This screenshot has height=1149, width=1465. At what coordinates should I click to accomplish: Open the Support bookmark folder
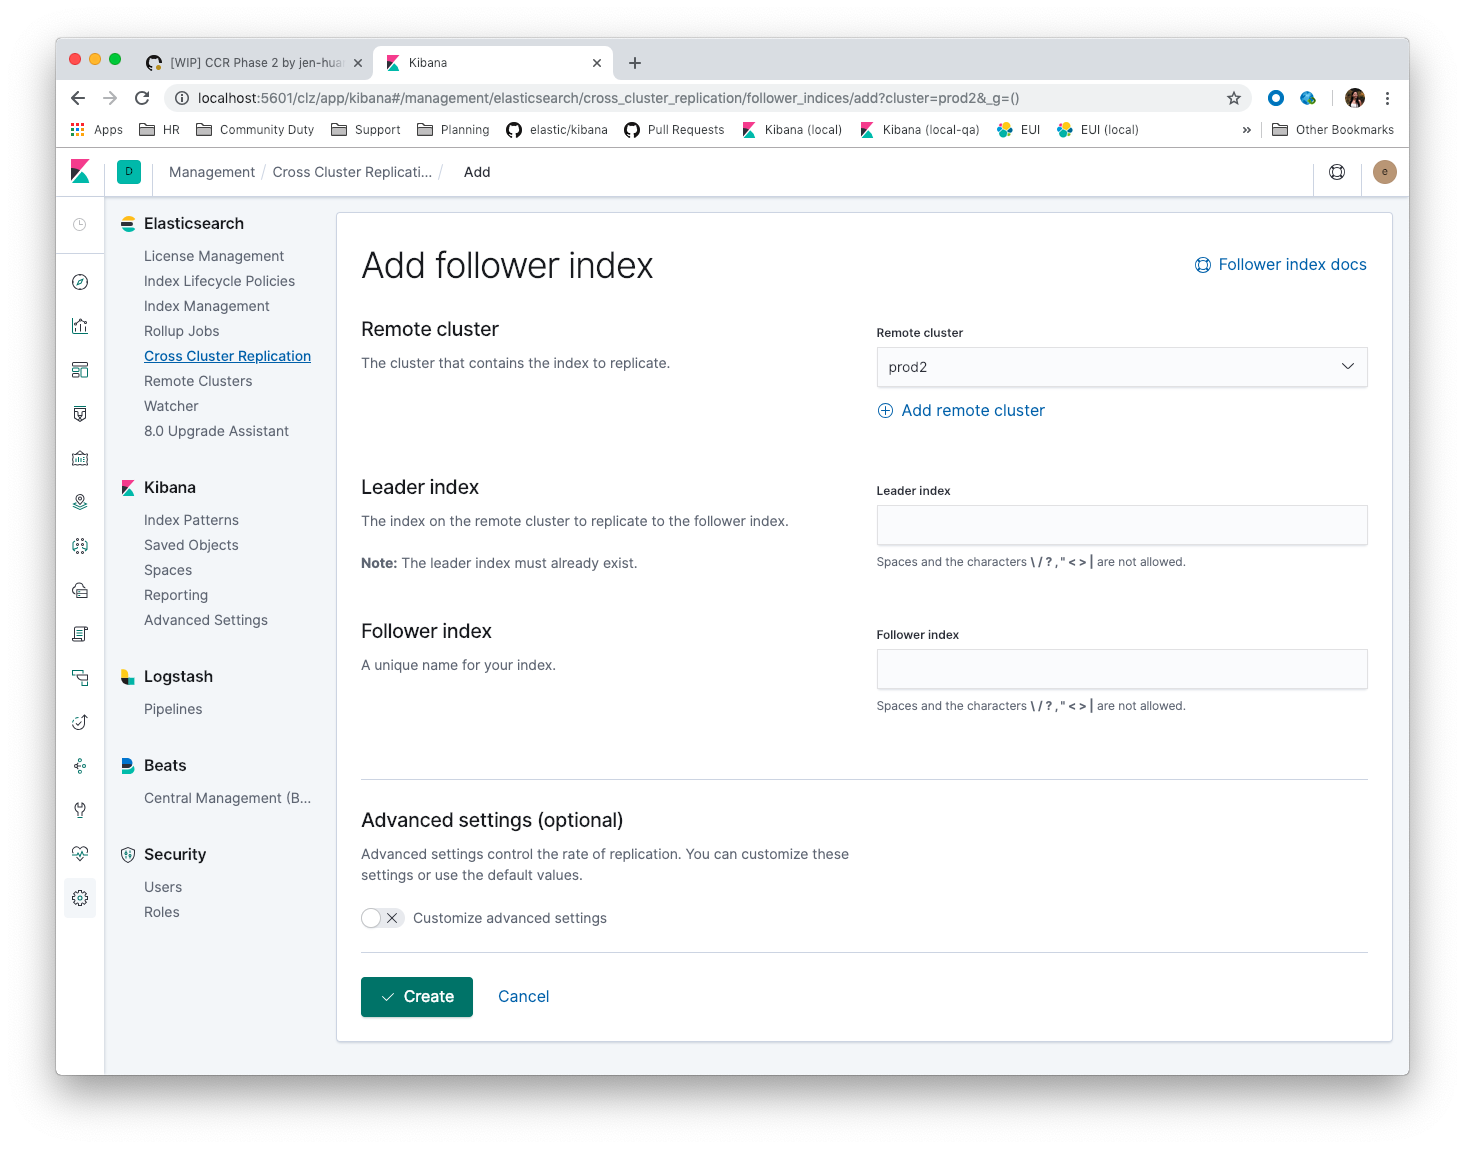tap(366, 130)
